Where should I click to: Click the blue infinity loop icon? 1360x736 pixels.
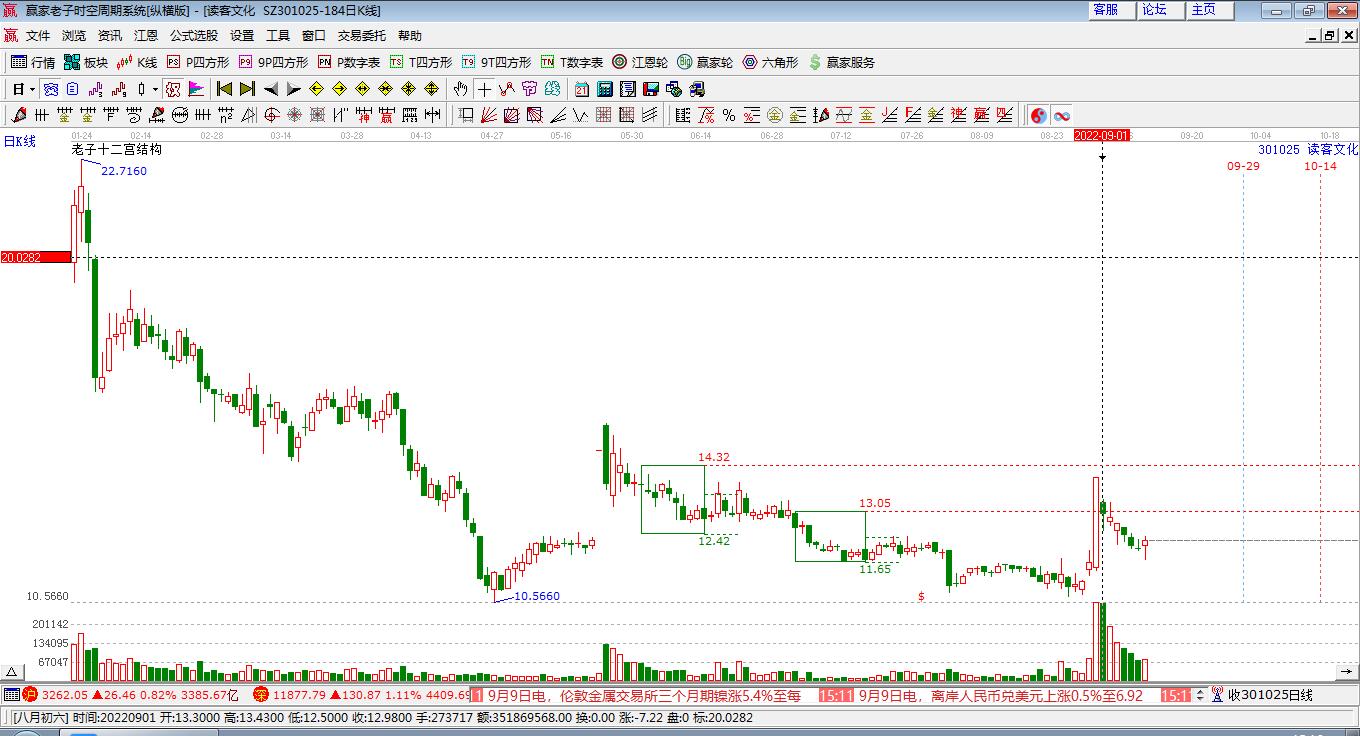point(1061,115)
